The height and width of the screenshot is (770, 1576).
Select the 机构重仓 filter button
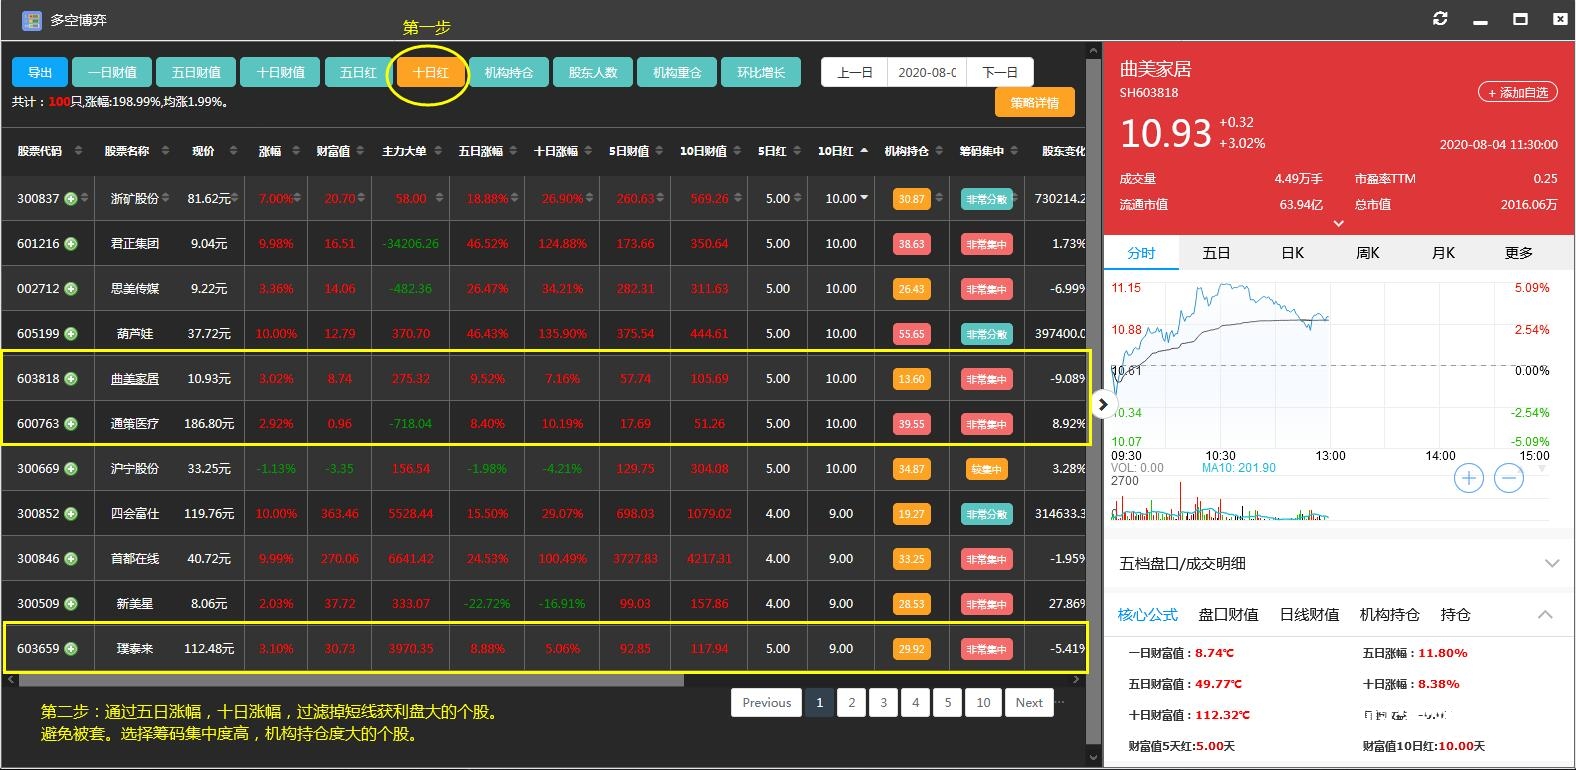pos(677,72)
